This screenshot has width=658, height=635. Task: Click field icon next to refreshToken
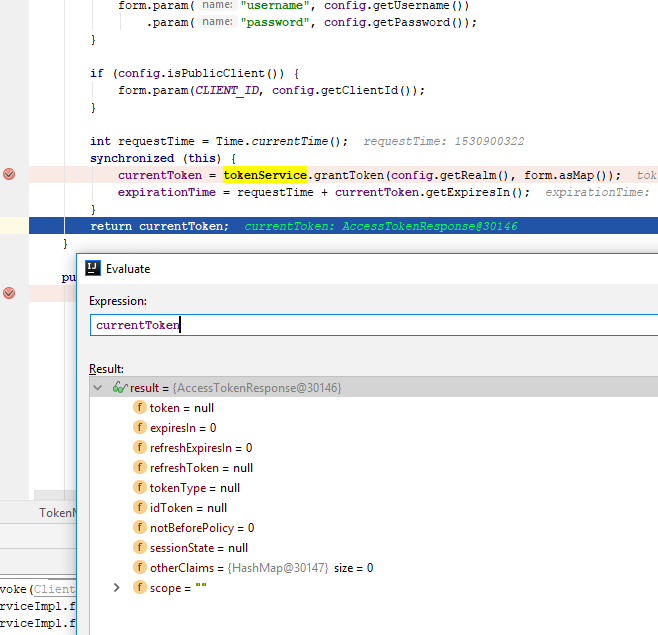point(140,467)
